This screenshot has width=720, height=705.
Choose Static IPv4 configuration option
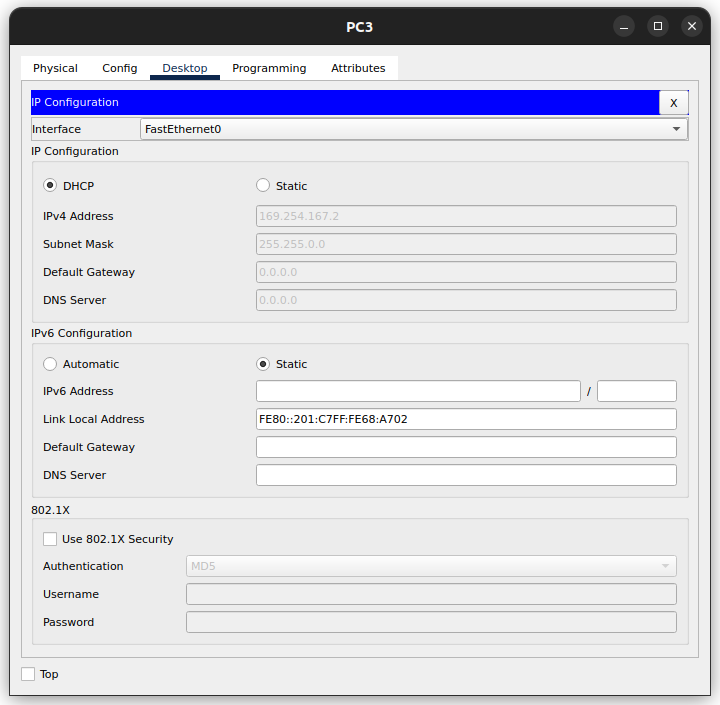pos(263,186)
